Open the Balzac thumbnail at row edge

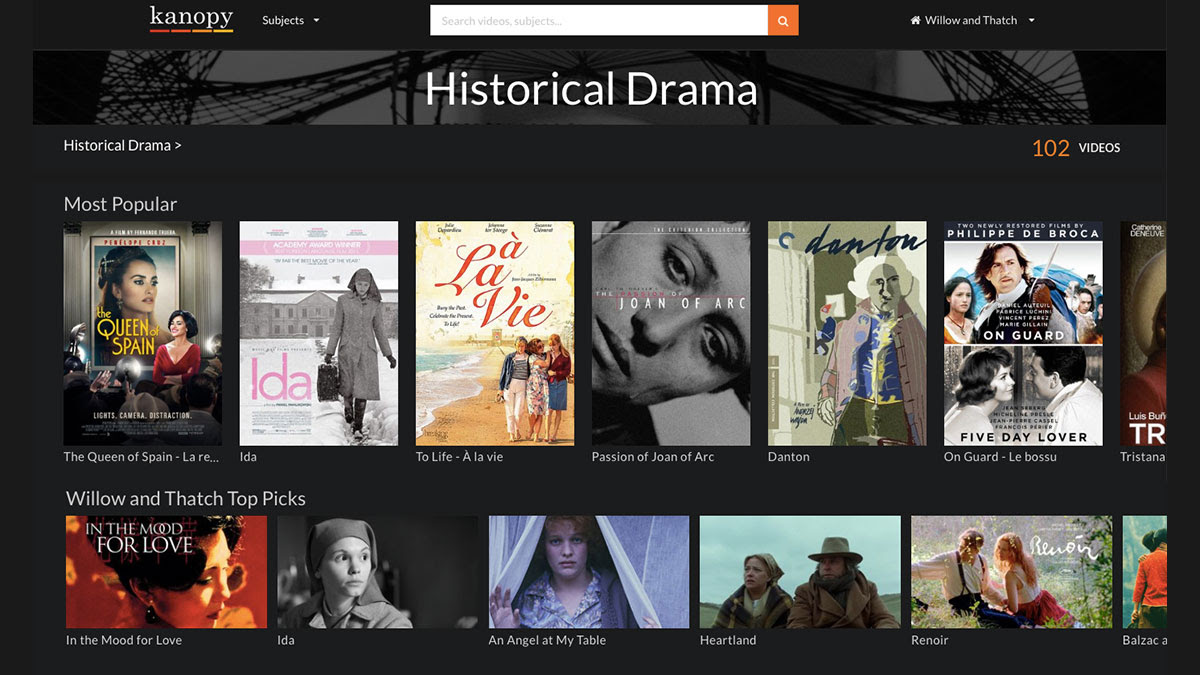(x=1145, y=572)
